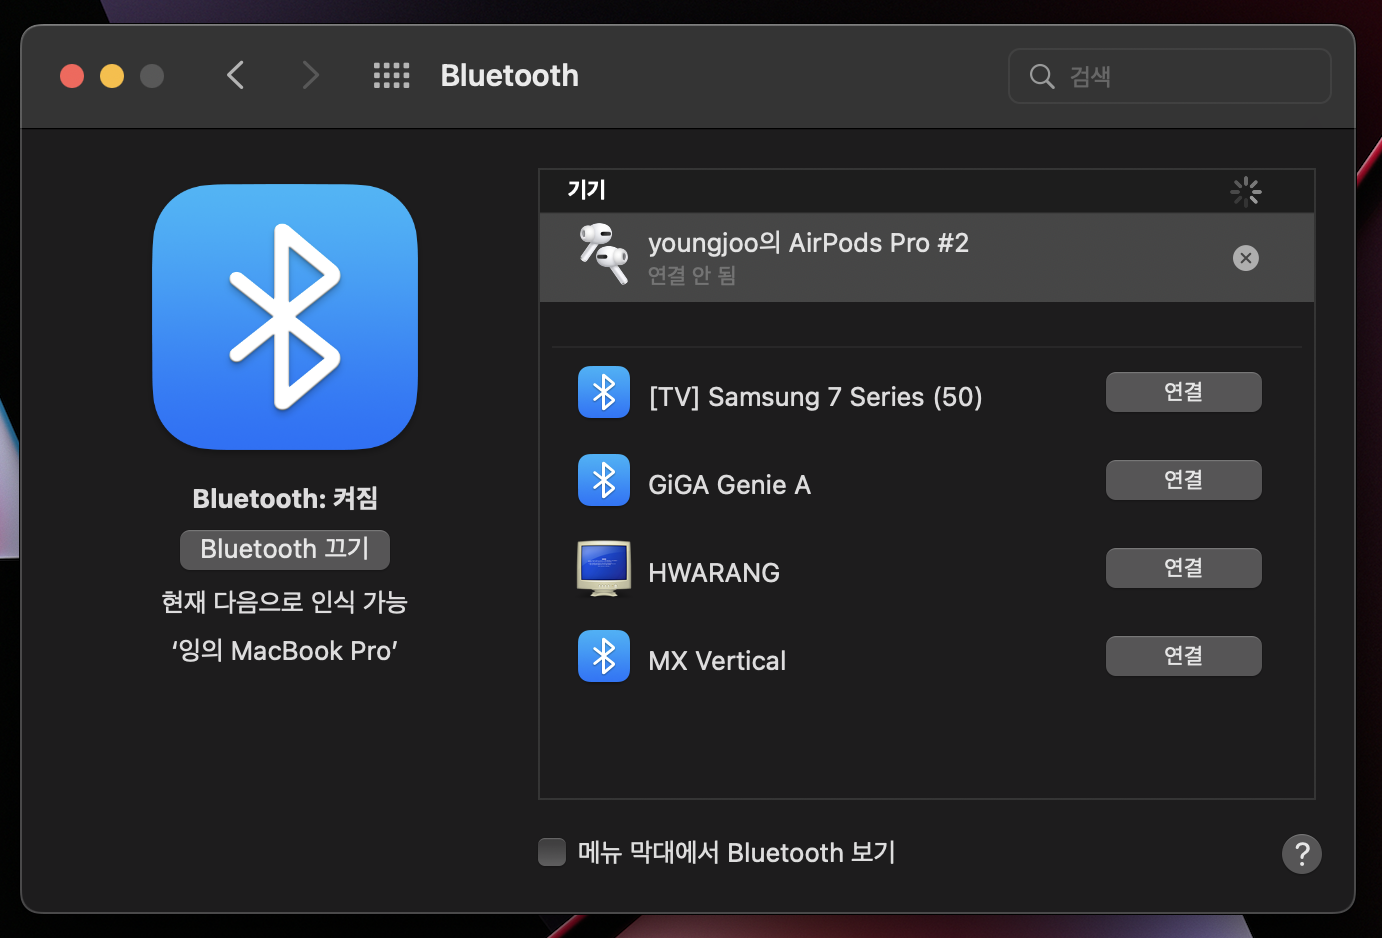Viewport: 1382px width, 938px height.
Task: Go back with the left chevron
Action: click(x=236, y=75)
